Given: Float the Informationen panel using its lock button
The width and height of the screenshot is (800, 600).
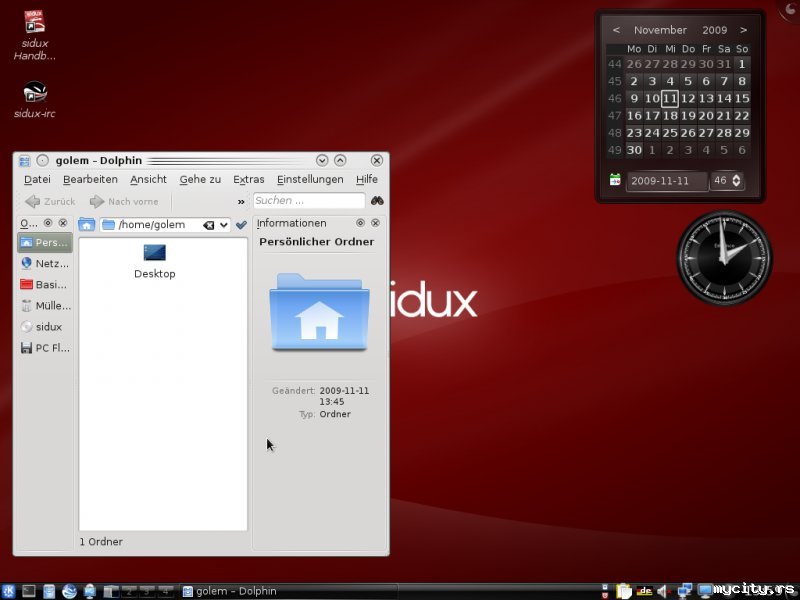Looking at the screenshot, I should coord(360,223).
